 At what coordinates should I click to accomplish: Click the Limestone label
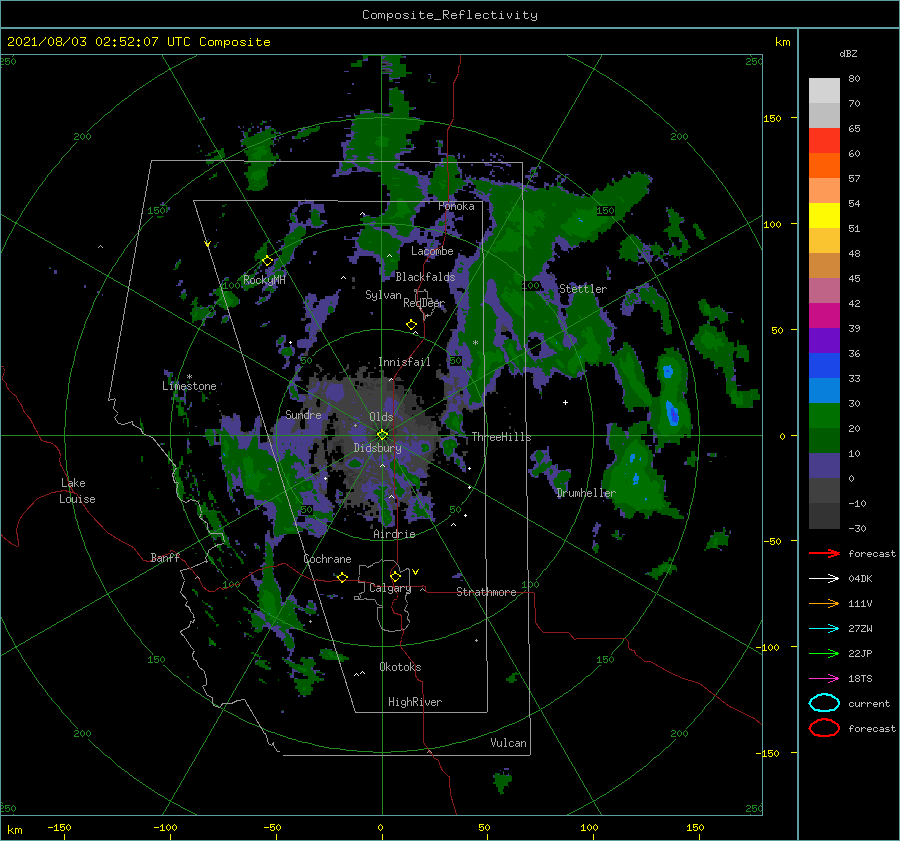click(x=189, y=386)
